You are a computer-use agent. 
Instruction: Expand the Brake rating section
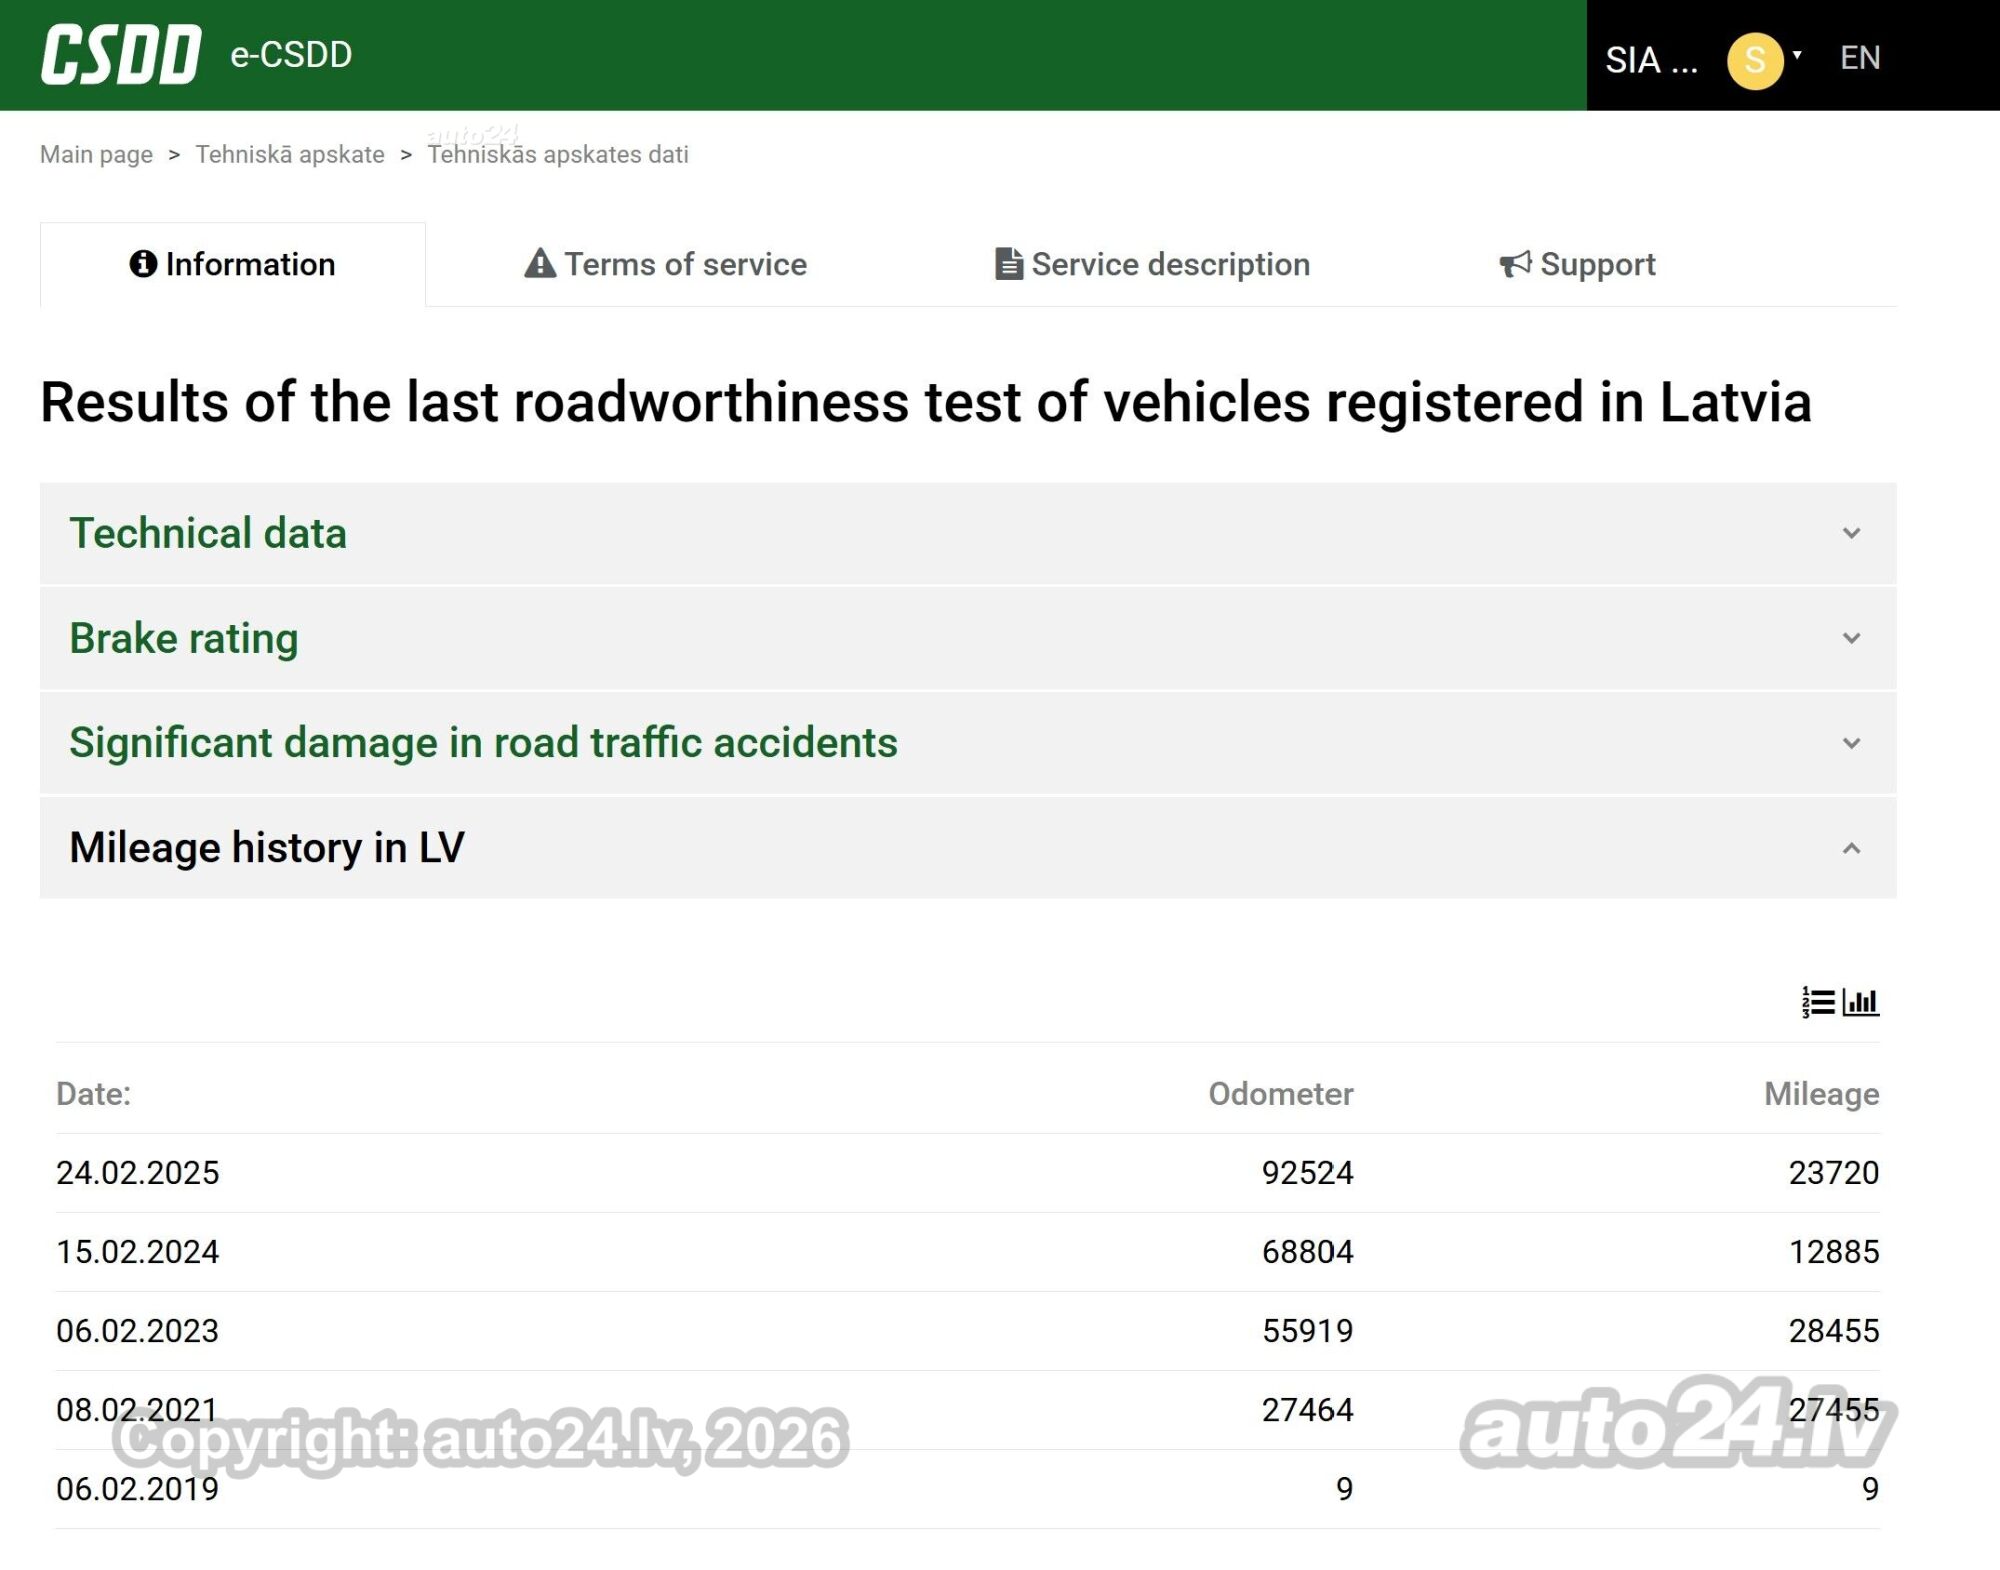point(968,638)
